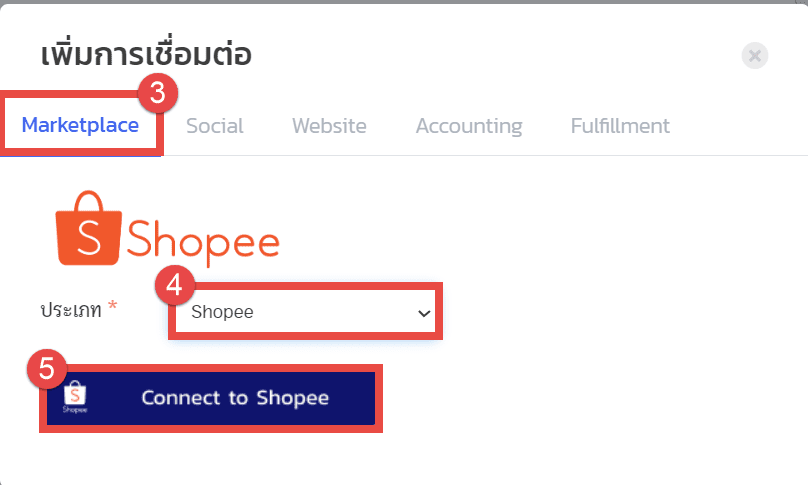Click the Connect to Shopee button

[211, 398]
